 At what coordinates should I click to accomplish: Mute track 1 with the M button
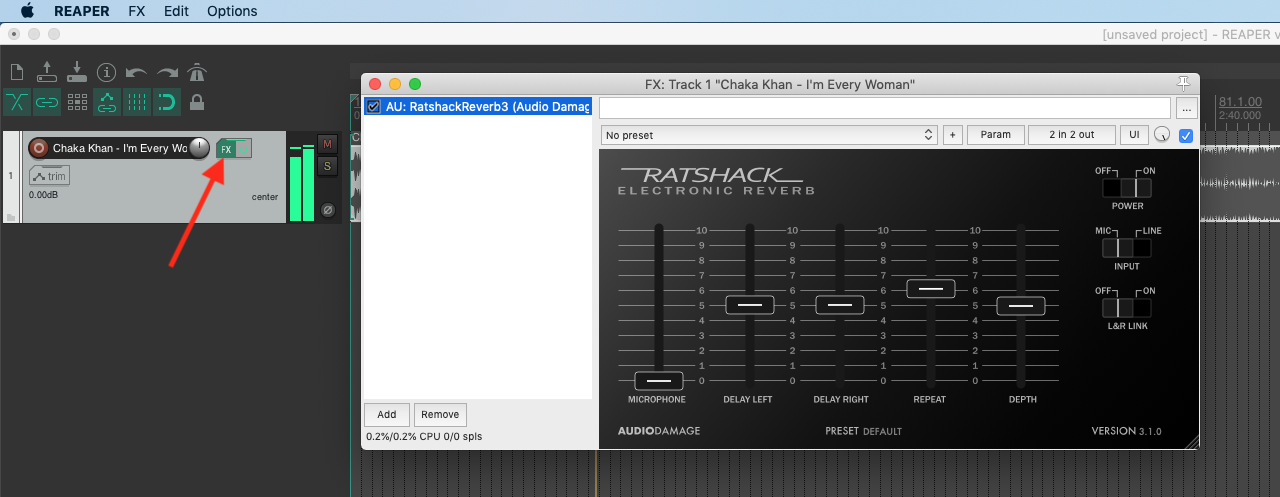(327, 144)
